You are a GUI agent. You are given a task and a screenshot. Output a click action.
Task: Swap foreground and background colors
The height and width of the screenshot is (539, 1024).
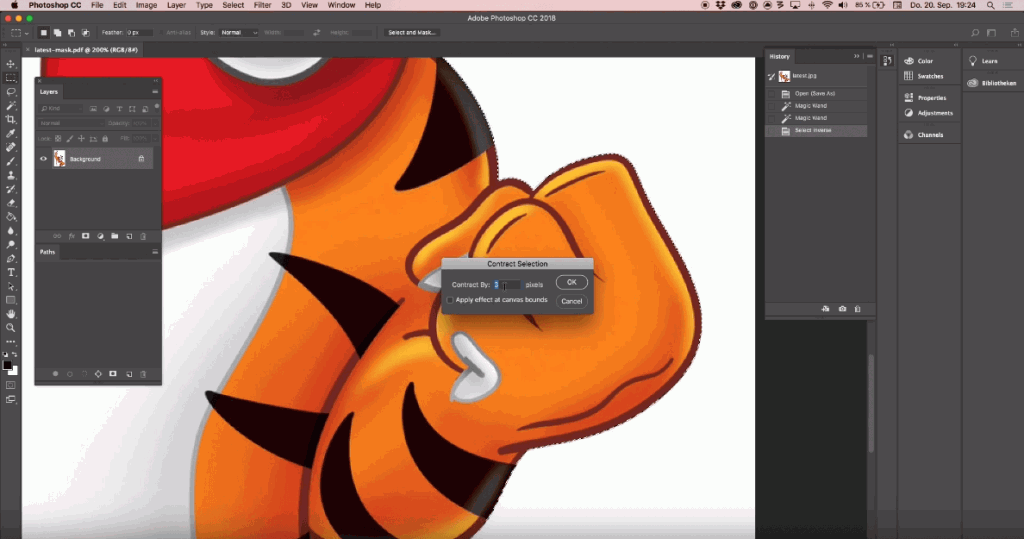click(15, 355)
